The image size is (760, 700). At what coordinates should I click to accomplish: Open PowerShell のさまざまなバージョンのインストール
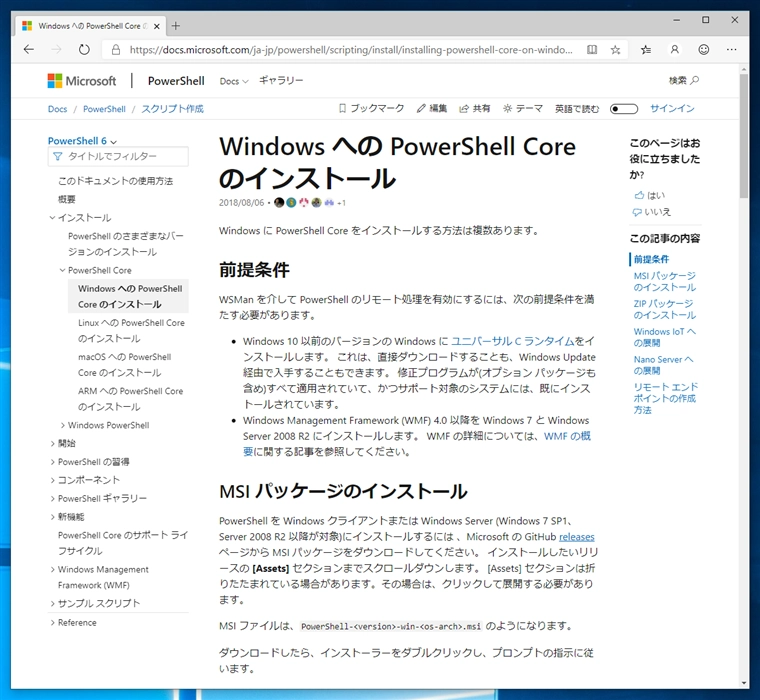(x=126, y=244)
